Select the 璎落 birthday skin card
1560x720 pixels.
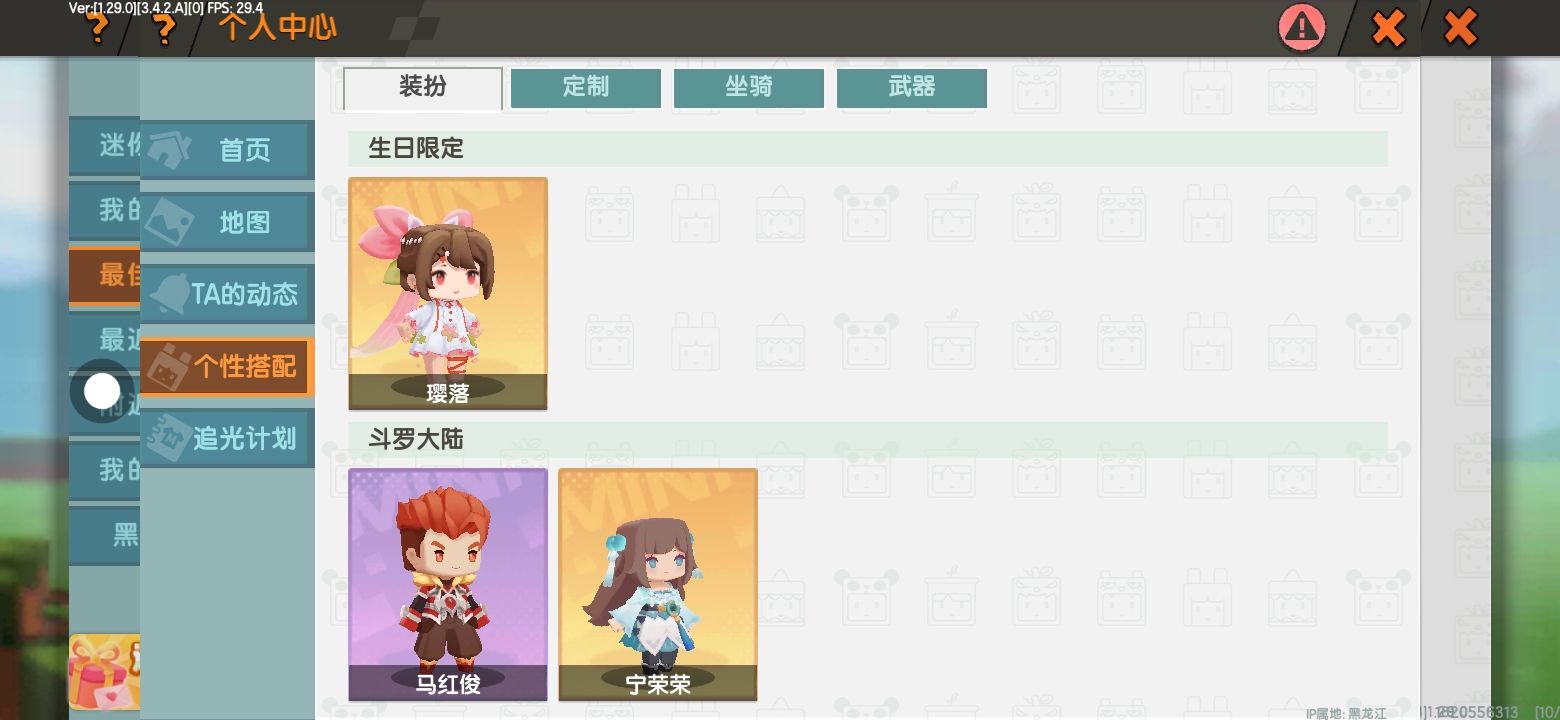(x=448, y=294)
